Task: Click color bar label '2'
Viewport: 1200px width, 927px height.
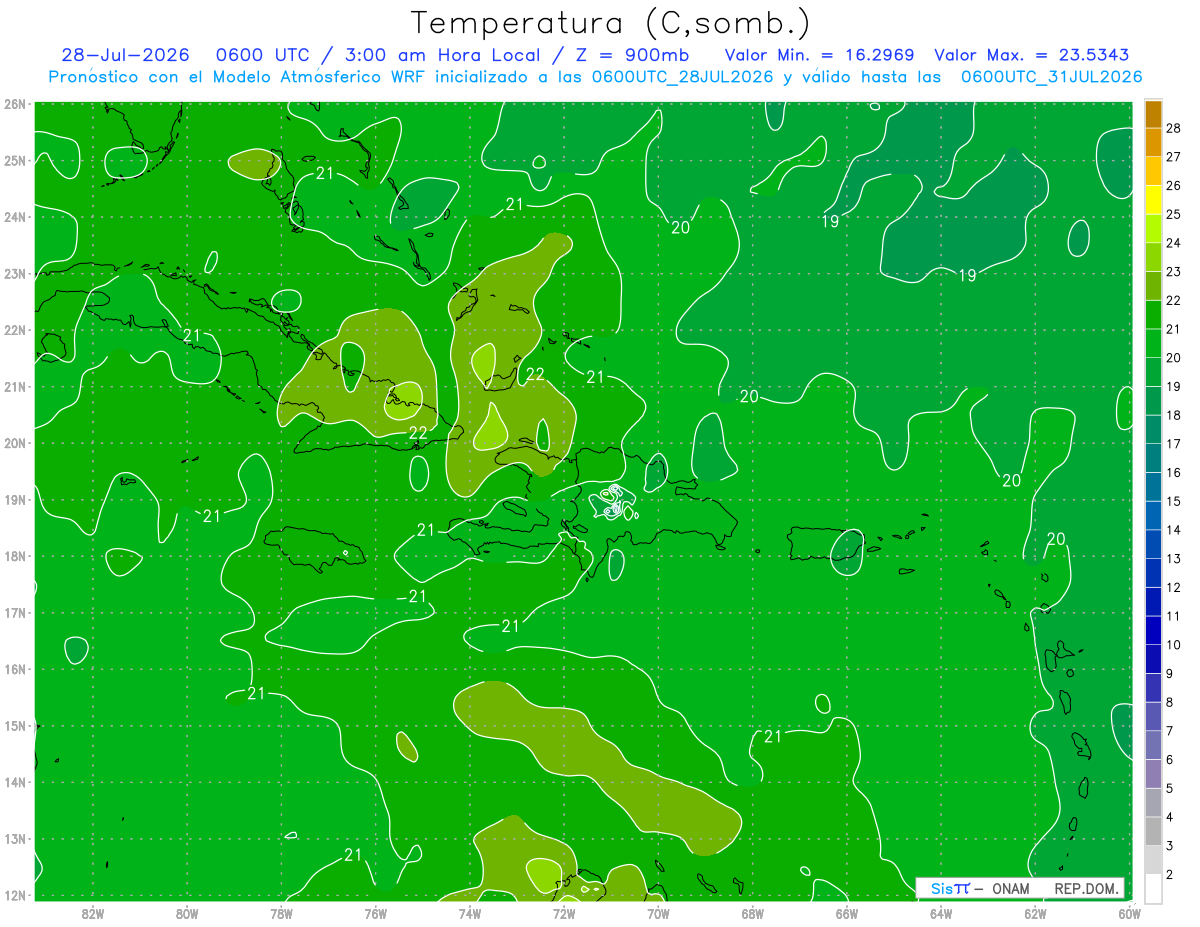Action: tap(1170, 875)
